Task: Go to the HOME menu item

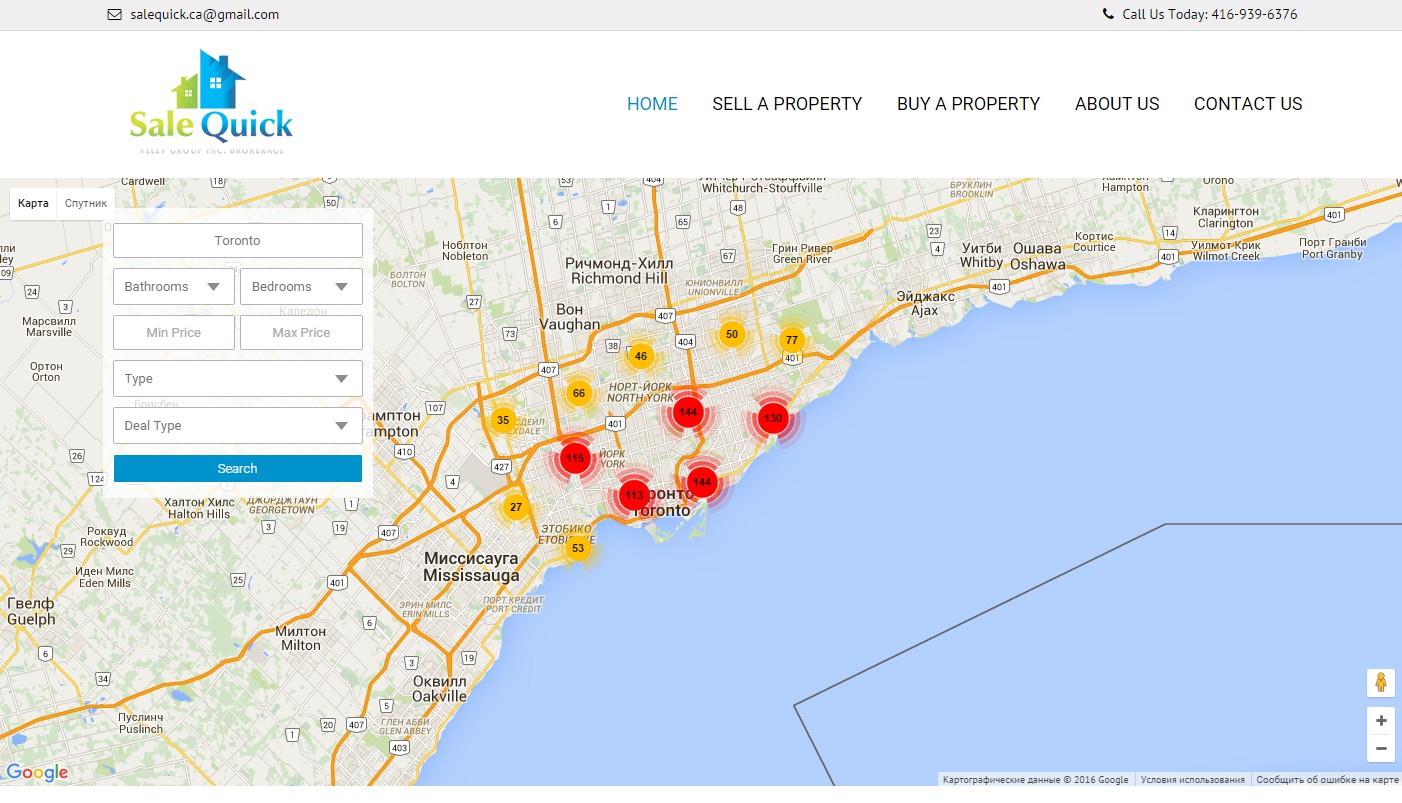Action: click(652, 104)
